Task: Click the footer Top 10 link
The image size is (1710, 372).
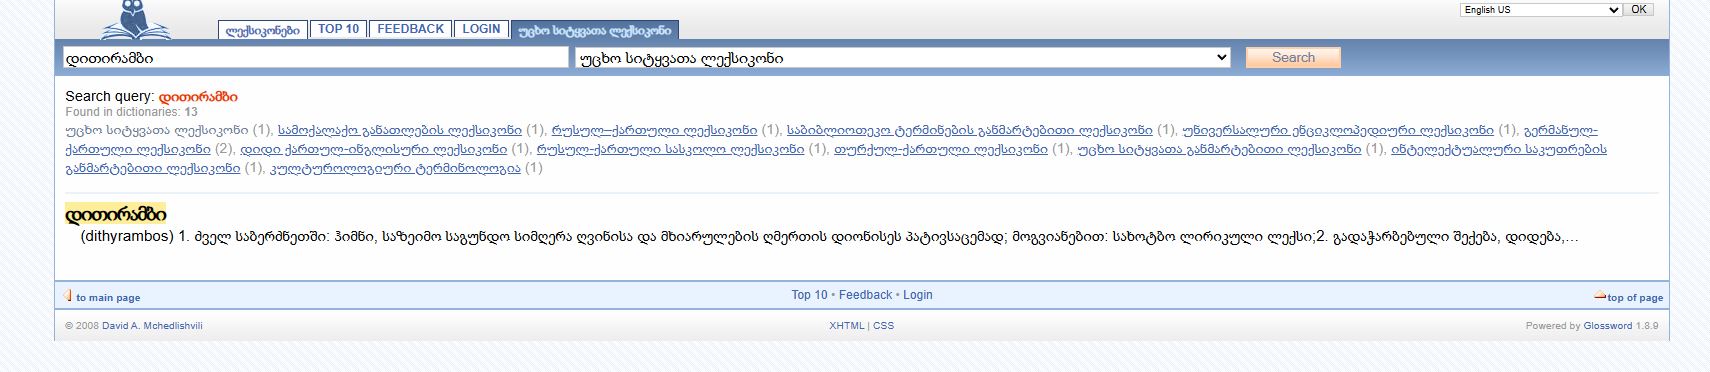Action: coord(810,295)
